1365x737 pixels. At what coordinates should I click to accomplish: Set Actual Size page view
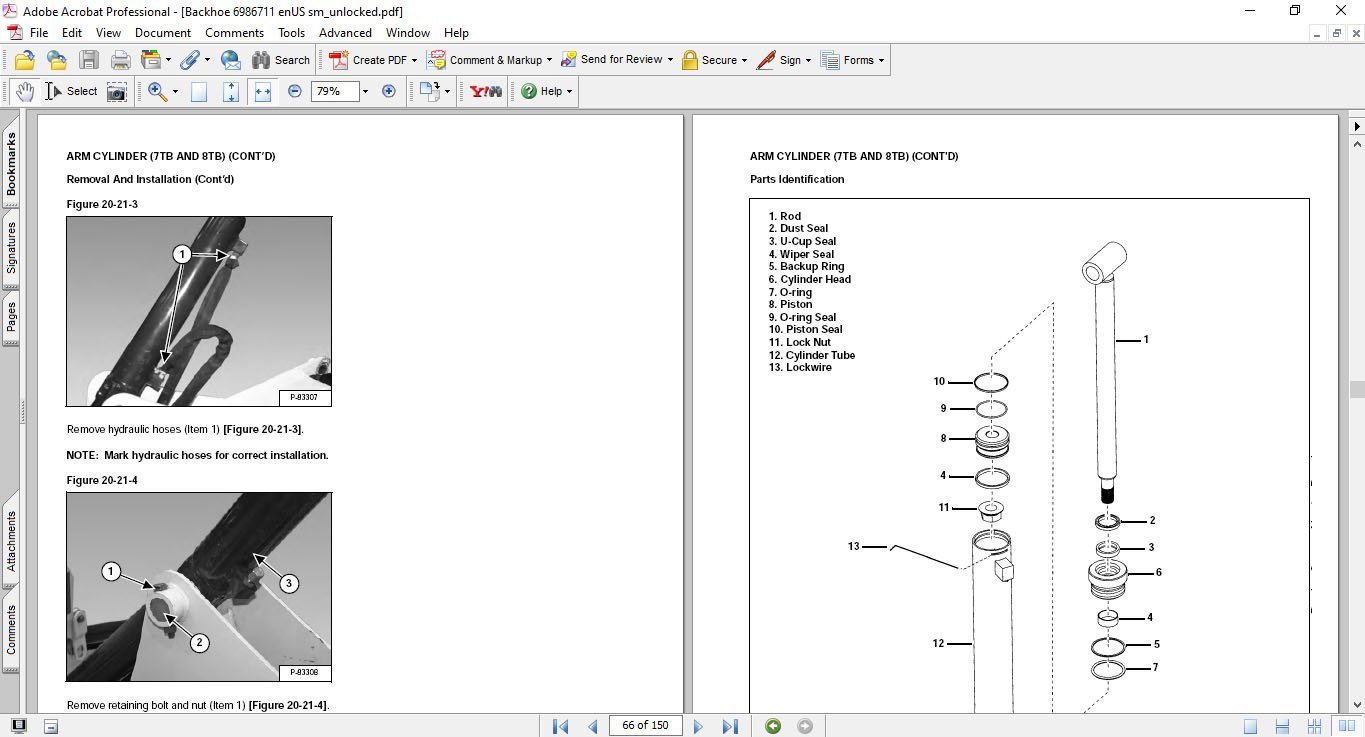(x=199, y=91)
